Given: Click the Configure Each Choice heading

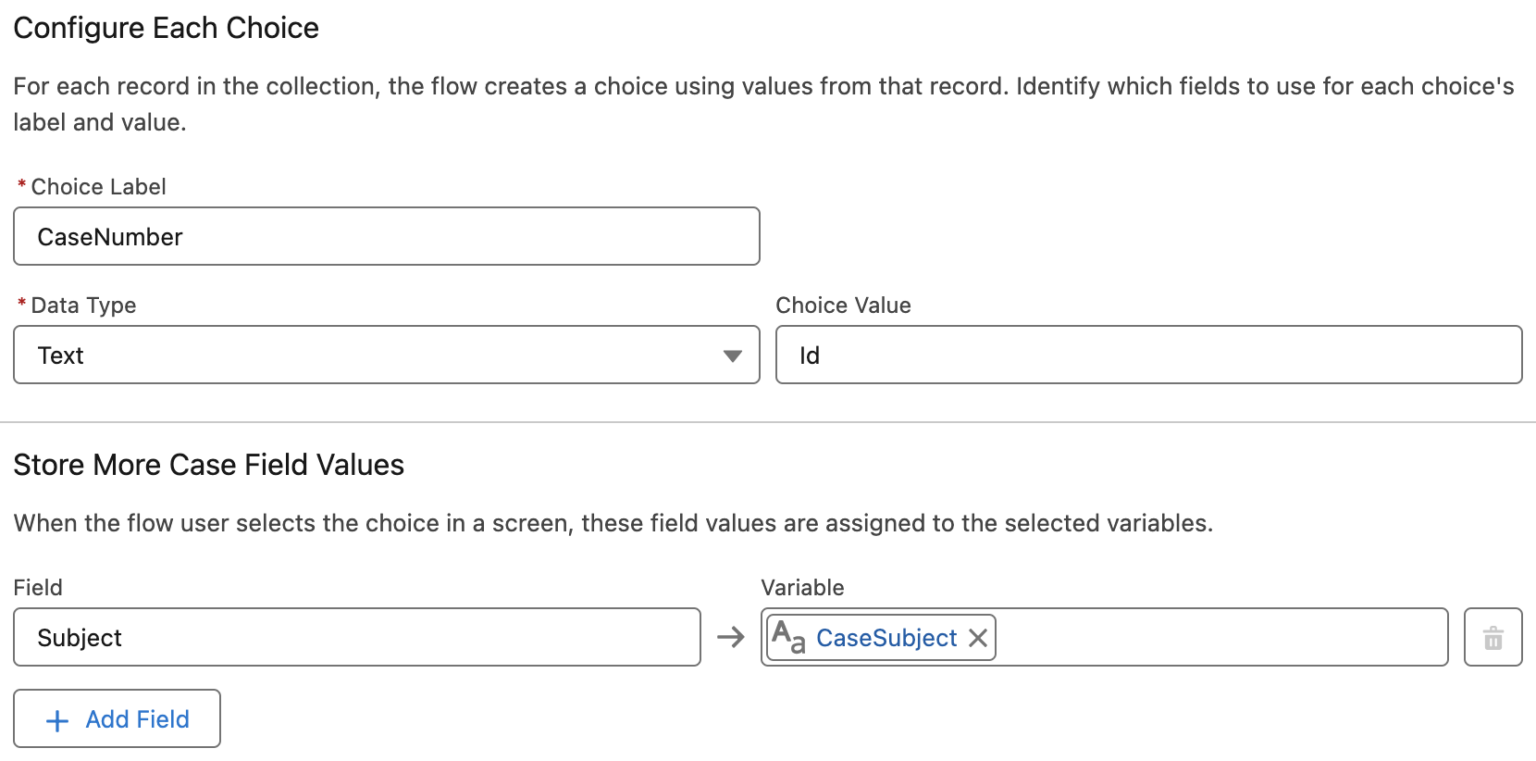Looking at the screenshot, I should [165, 28].
